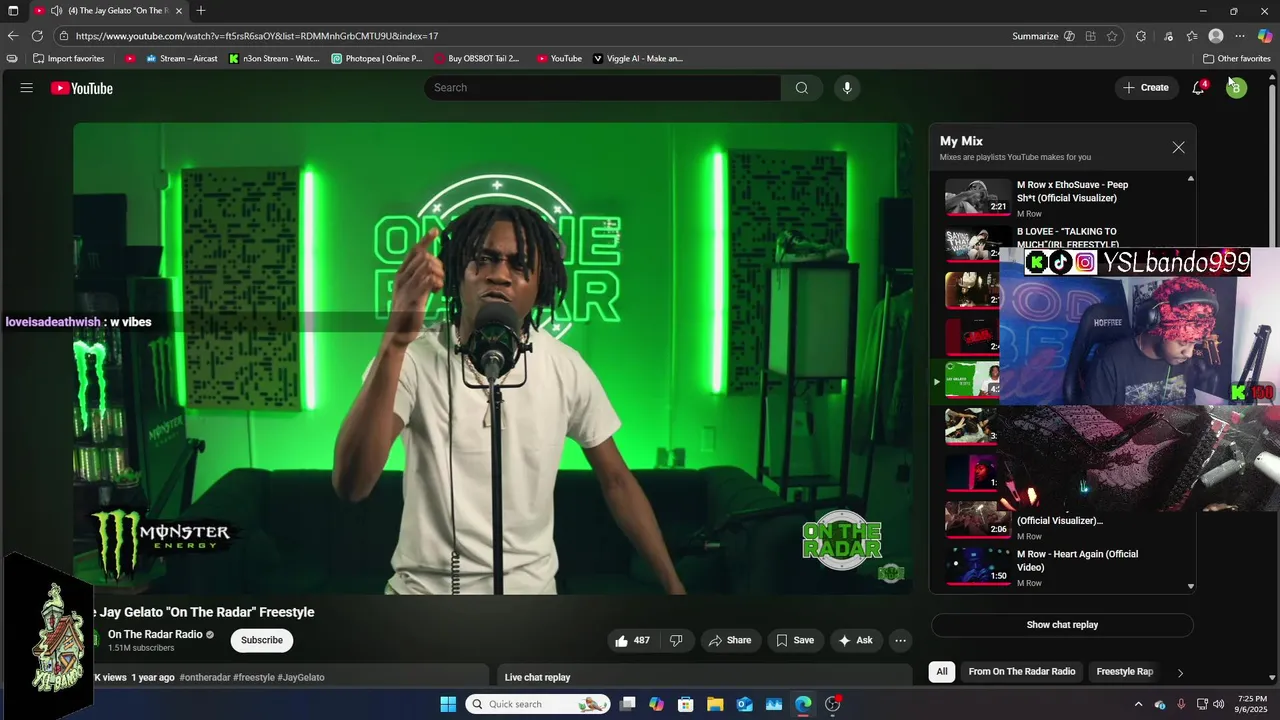Open On The Radar Radio channel name

pos(155,635)
